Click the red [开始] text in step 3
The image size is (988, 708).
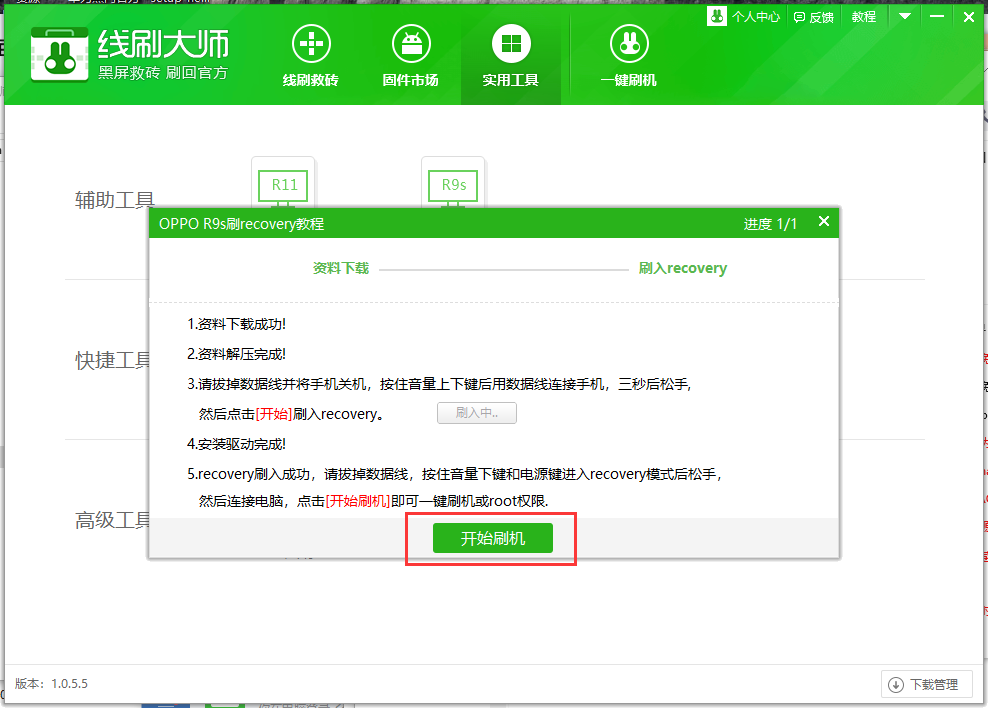(274, 414)
